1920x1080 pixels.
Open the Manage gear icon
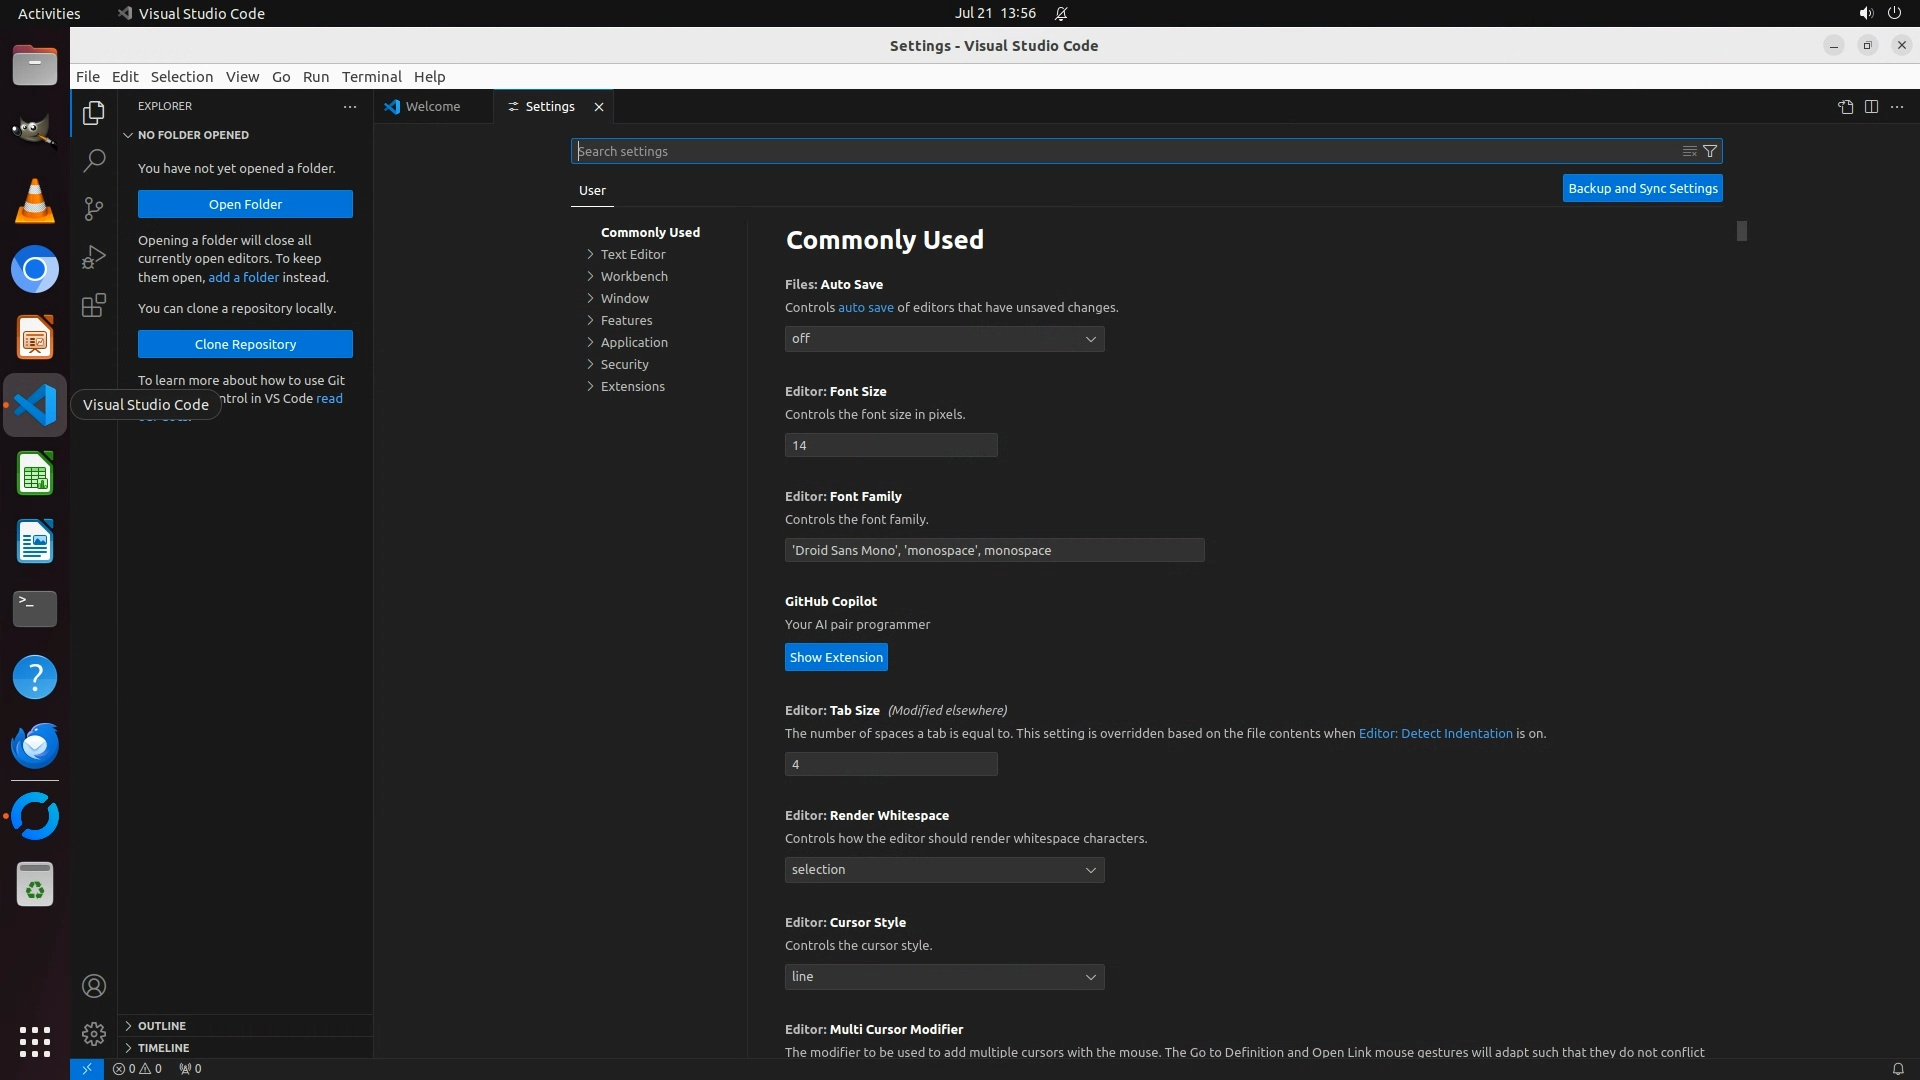point(94,1033)
